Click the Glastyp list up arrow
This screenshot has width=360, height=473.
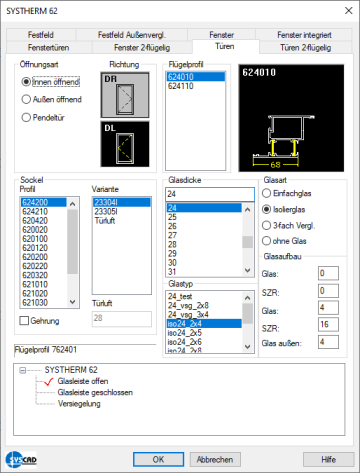(x=247, y=298)
